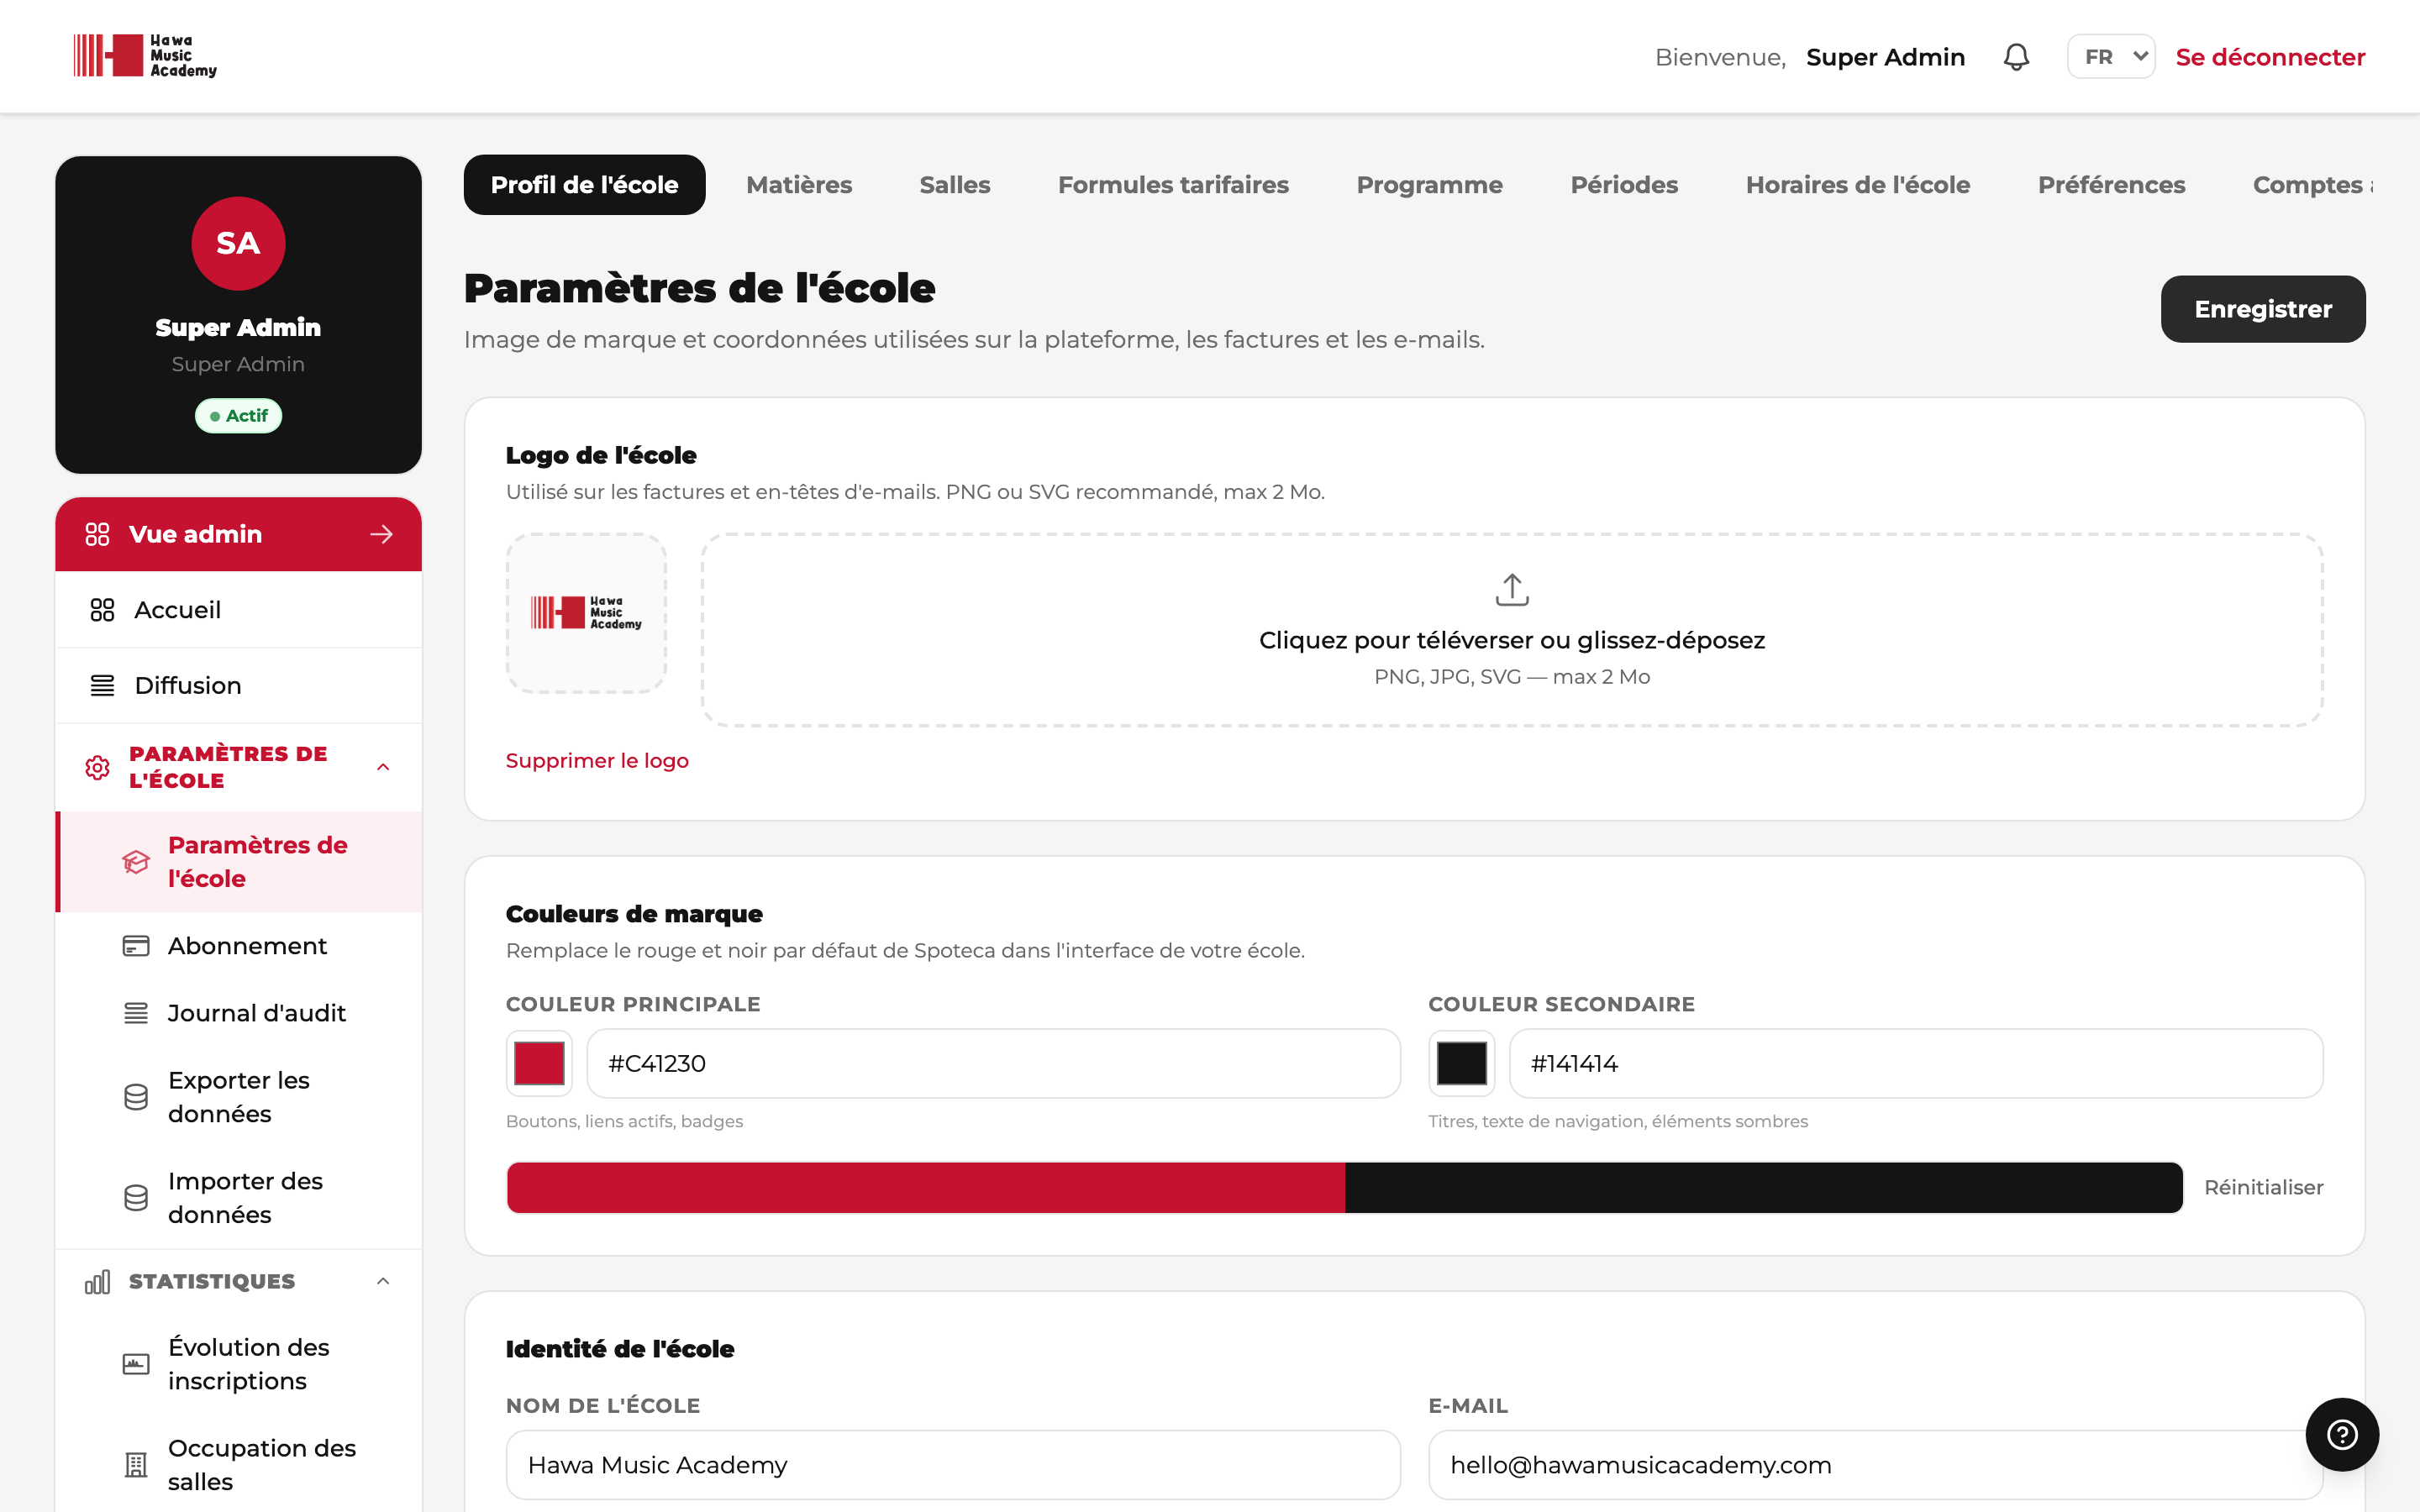Click the help question mark button
The image size is (2420, 1512).
(2342, 1434)
